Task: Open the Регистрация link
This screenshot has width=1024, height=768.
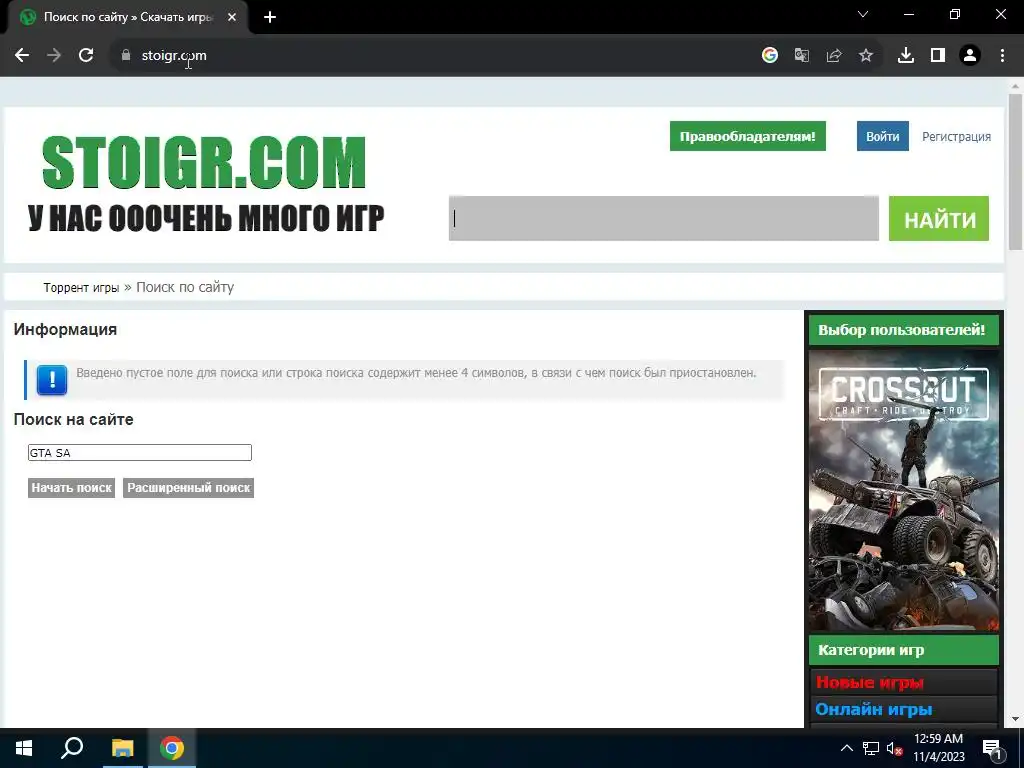Action: click(956, 136)
